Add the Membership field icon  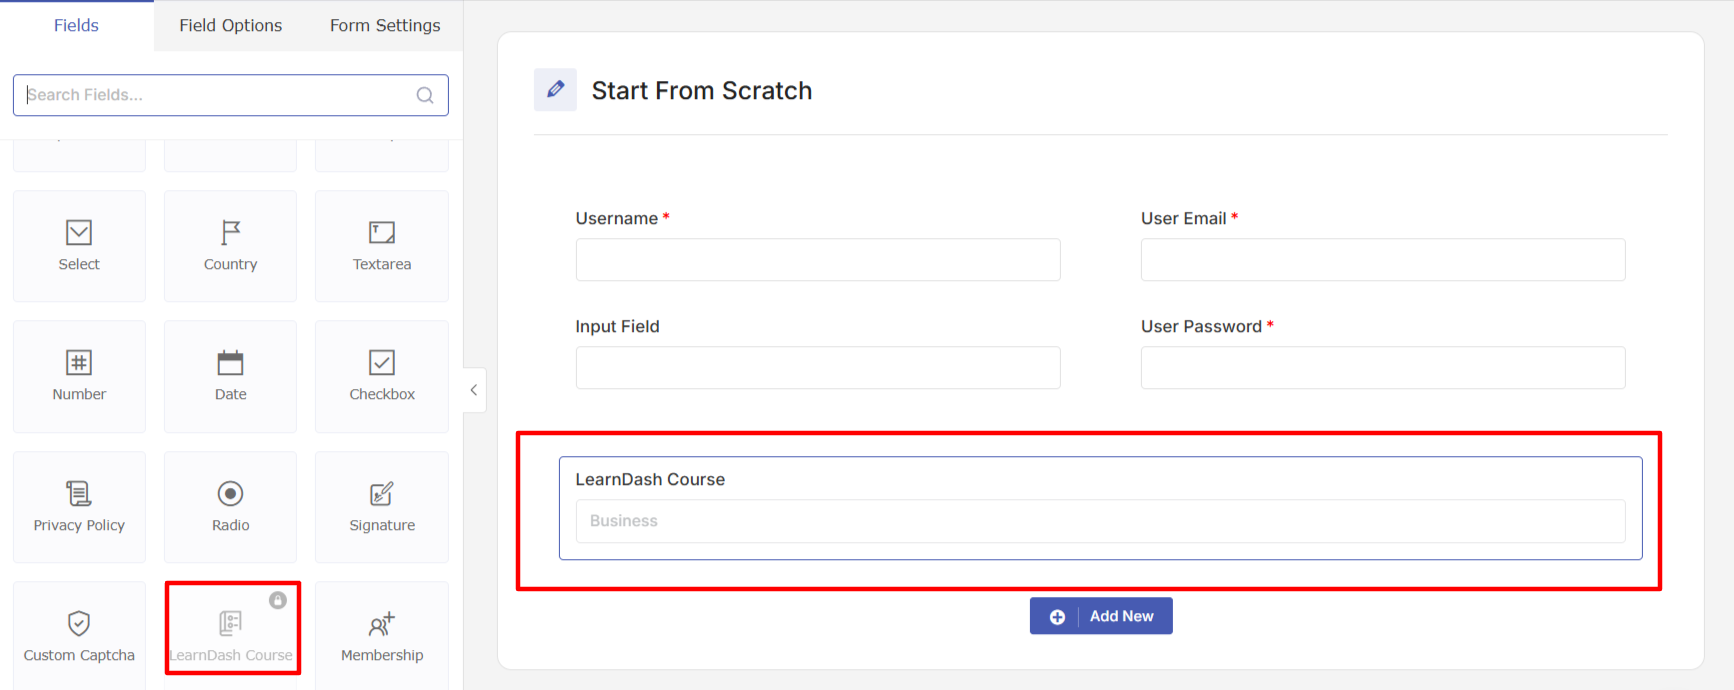click(x=382, y=636)
